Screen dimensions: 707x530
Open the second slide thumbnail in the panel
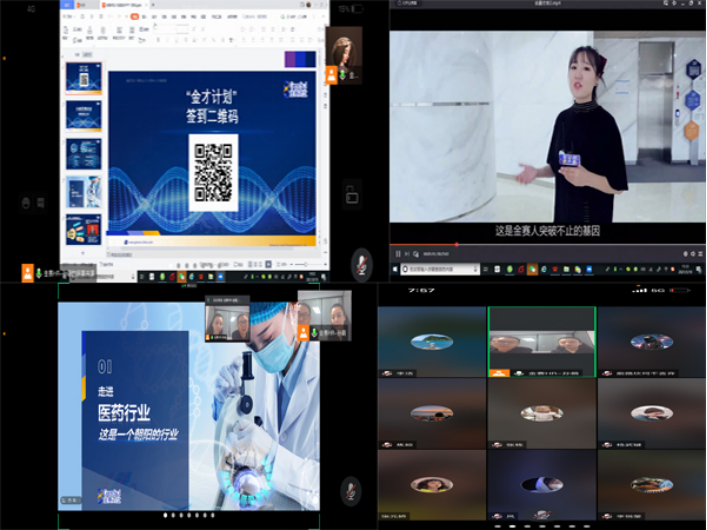pos(84,115)
